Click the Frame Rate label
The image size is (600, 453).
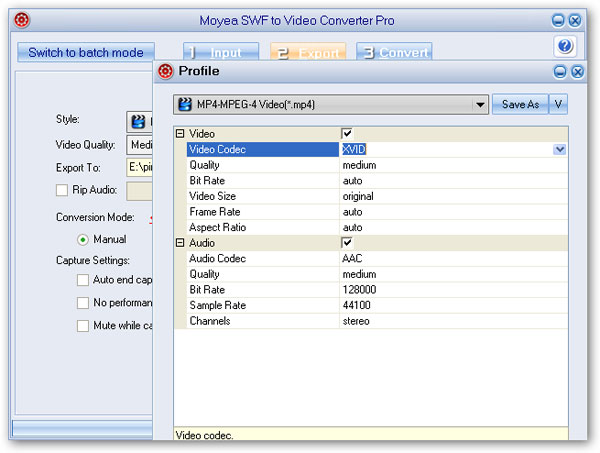pos(215,212)
